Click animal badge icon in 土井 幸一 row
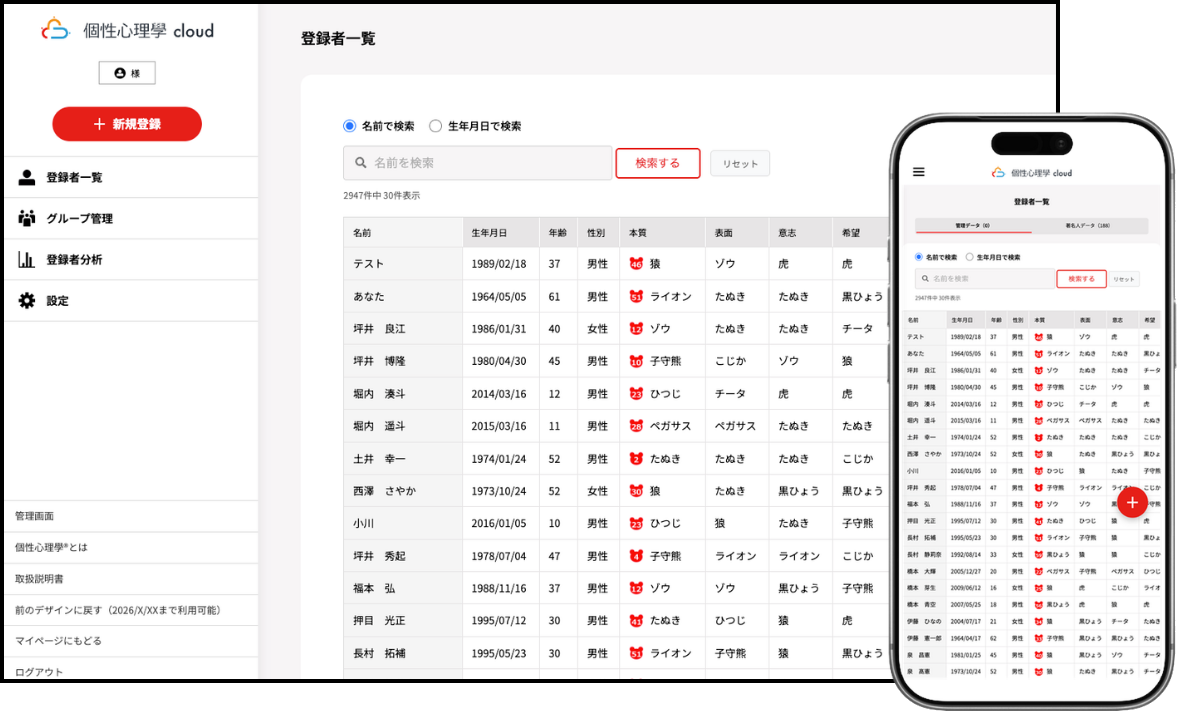 [636, 458]
